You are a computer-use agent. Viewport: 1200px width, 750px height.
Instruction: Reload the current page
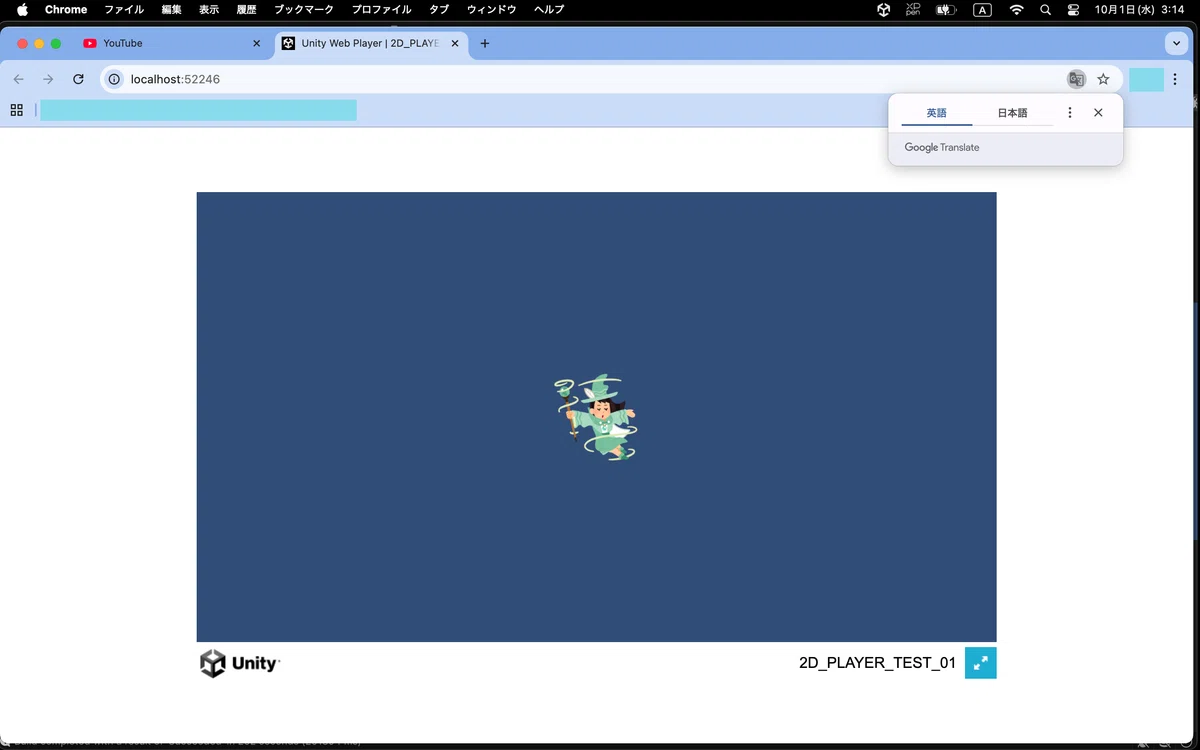point(78,79)
